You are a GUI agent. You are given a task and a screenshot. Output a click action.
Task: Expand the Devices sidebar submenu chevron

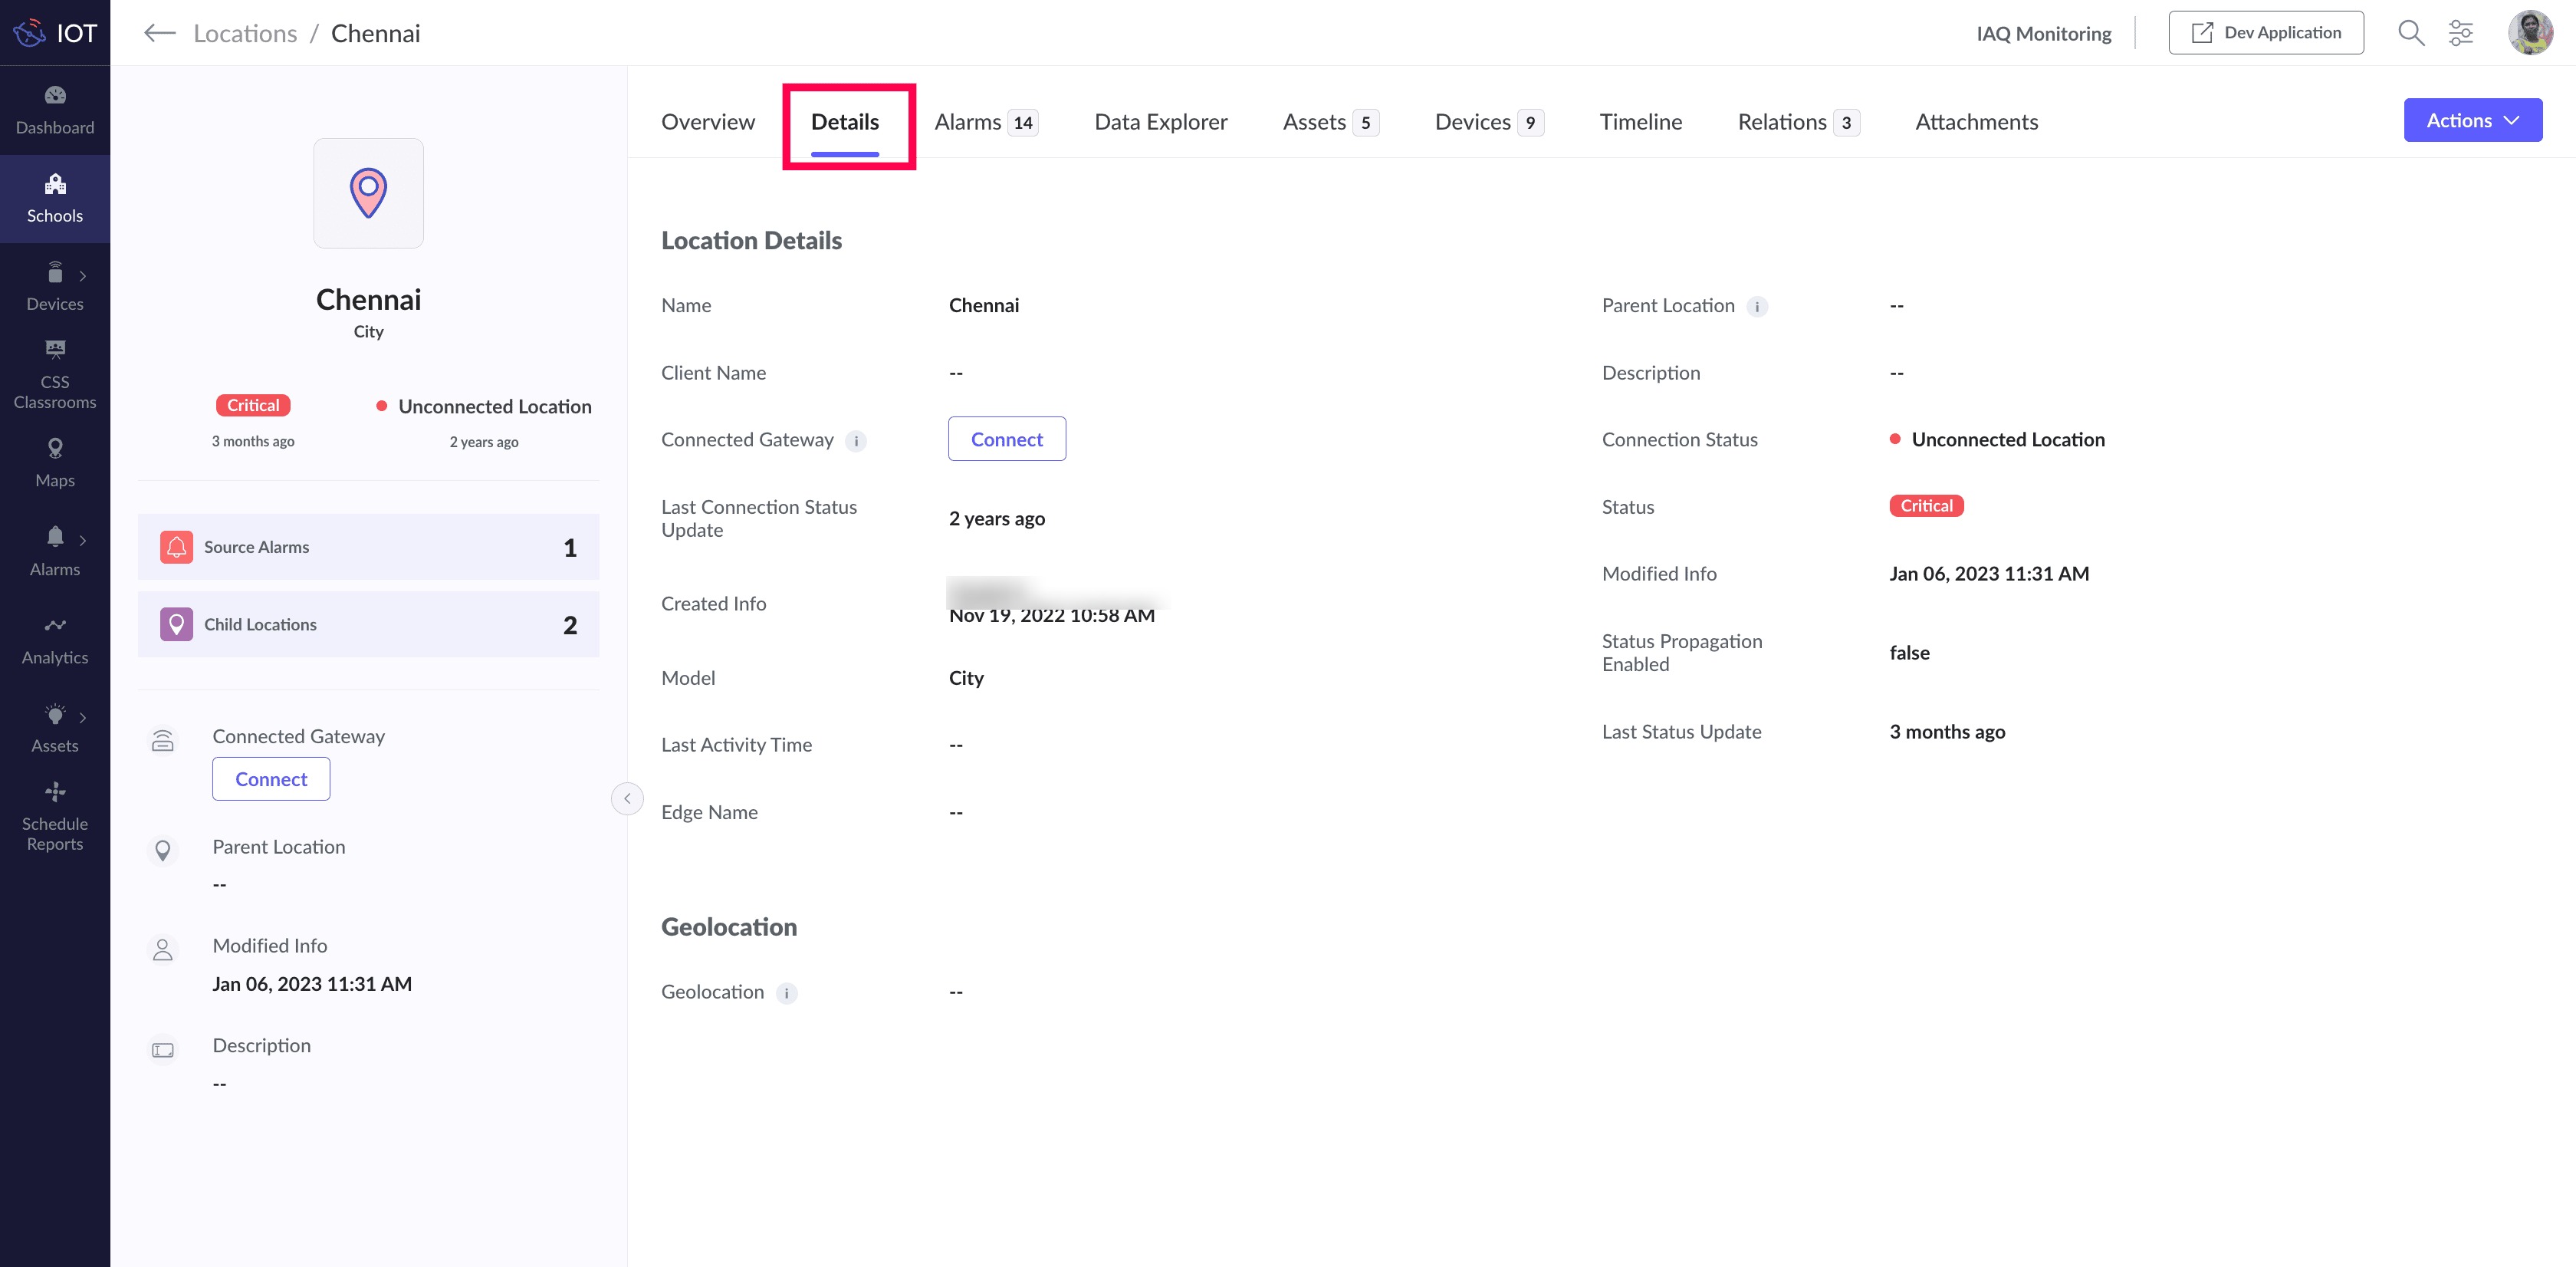[83, 276]
